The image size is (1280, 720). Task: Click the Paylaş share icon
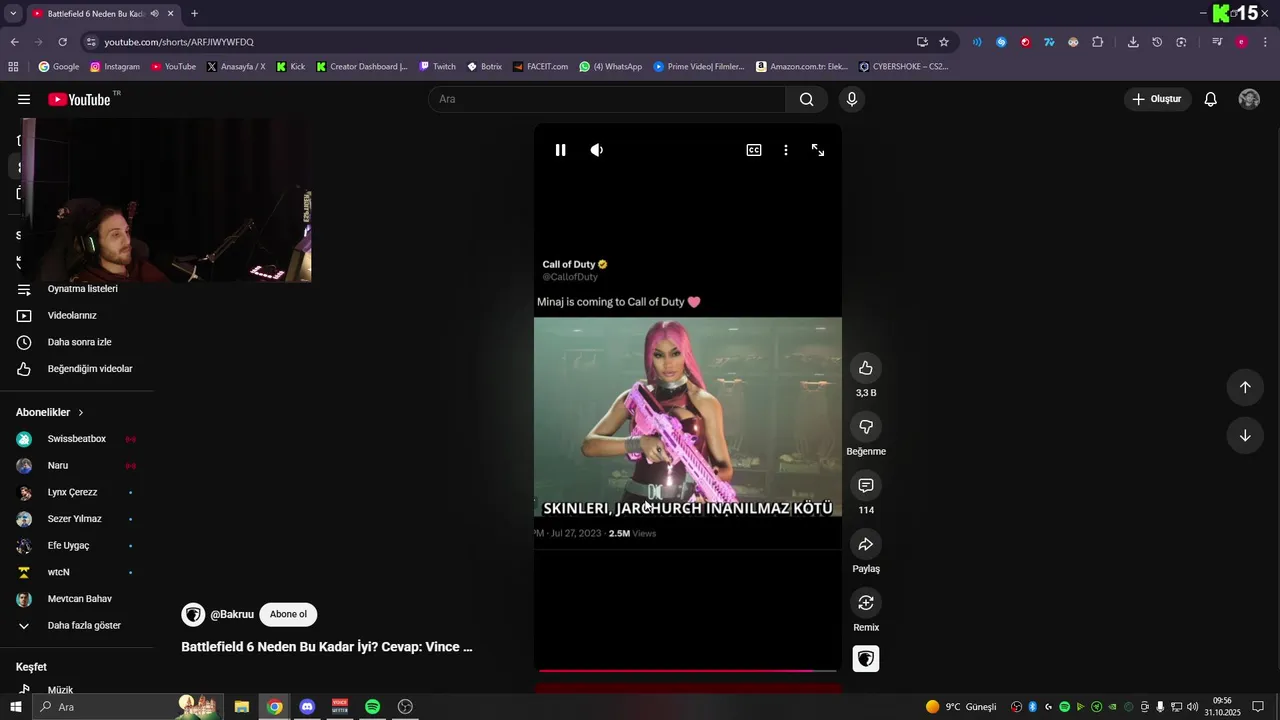[x=866, y=544]
